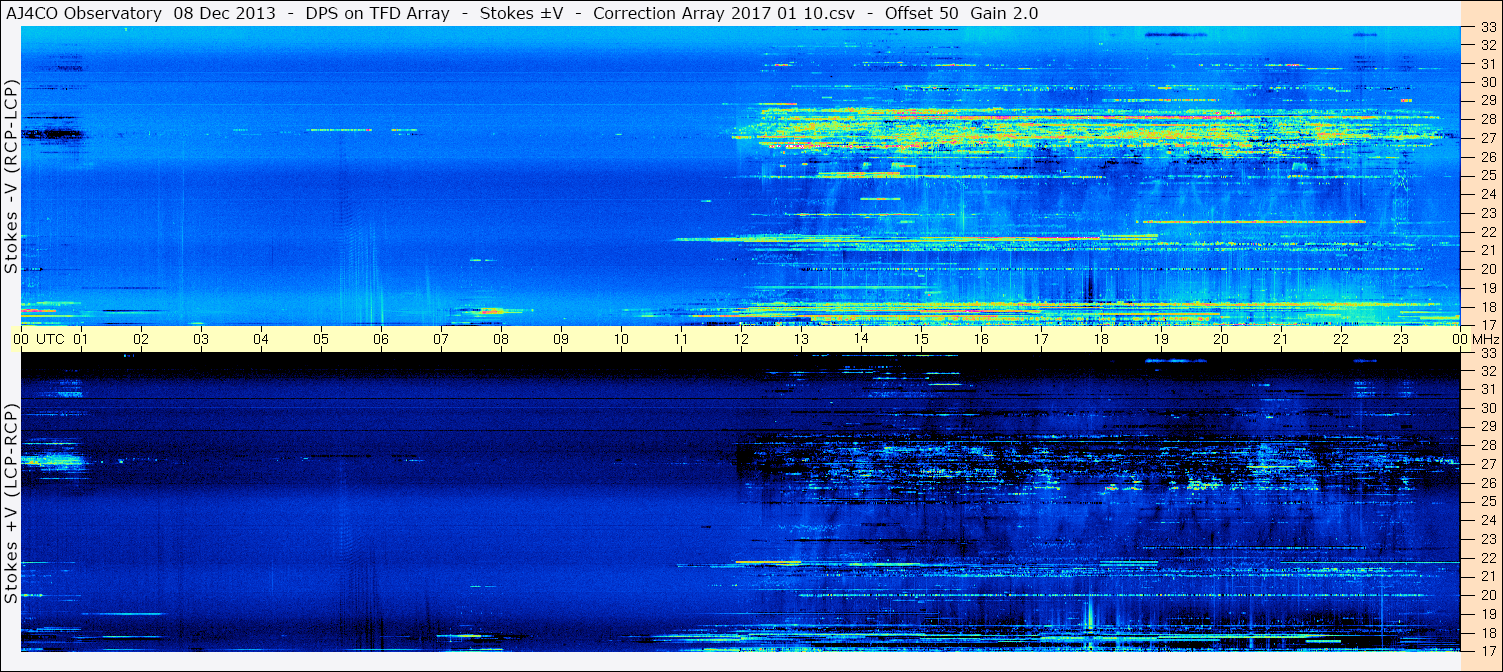Select the 30 MHz tick of Stokes -V panel
1503x672 pixels.
click(x=1487, y=82)
